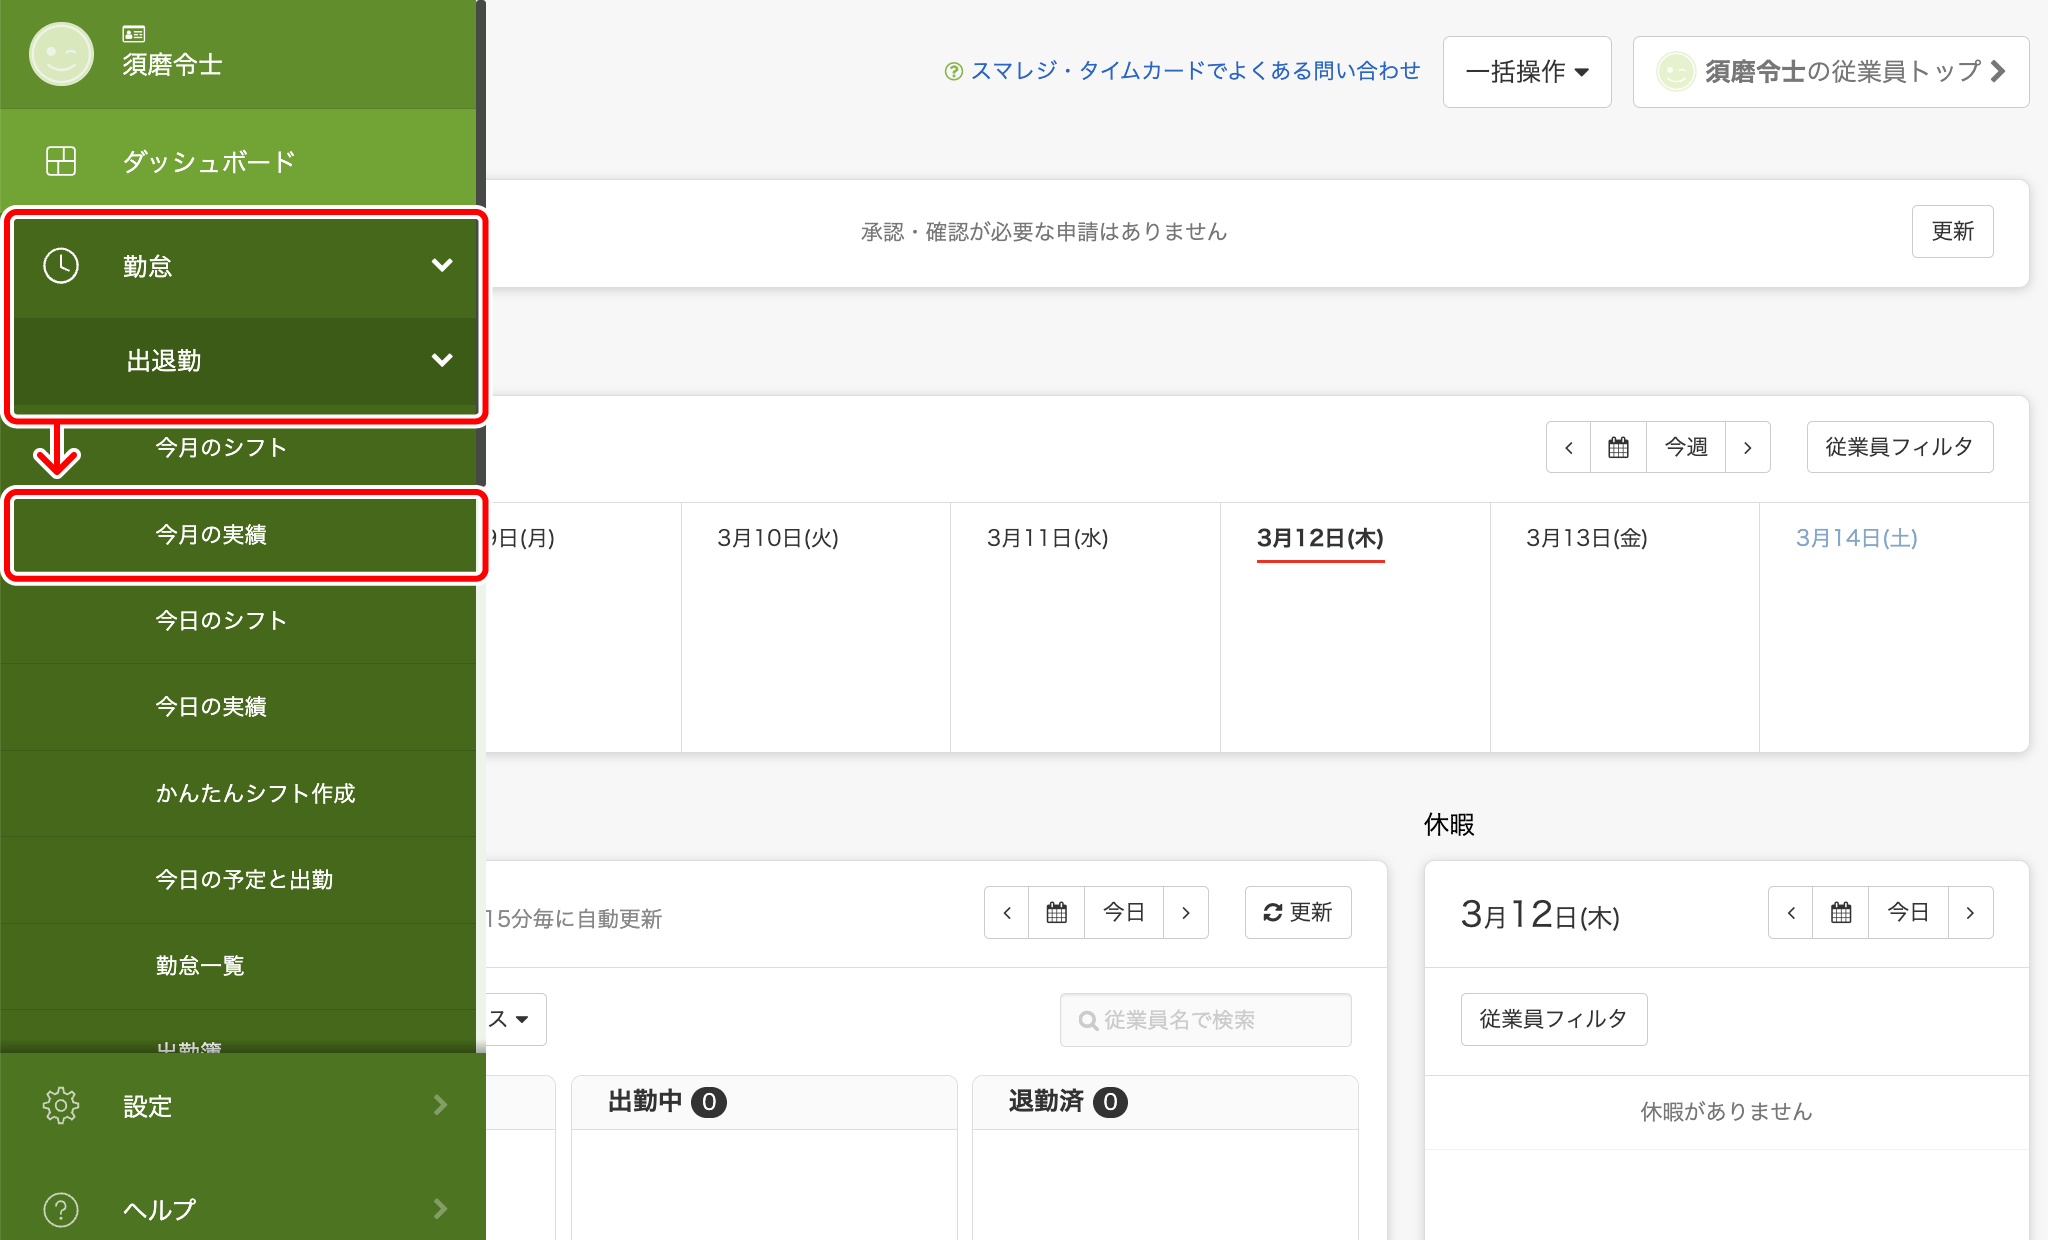Click the ヘルプ question mark icon

pos(61,1209)
